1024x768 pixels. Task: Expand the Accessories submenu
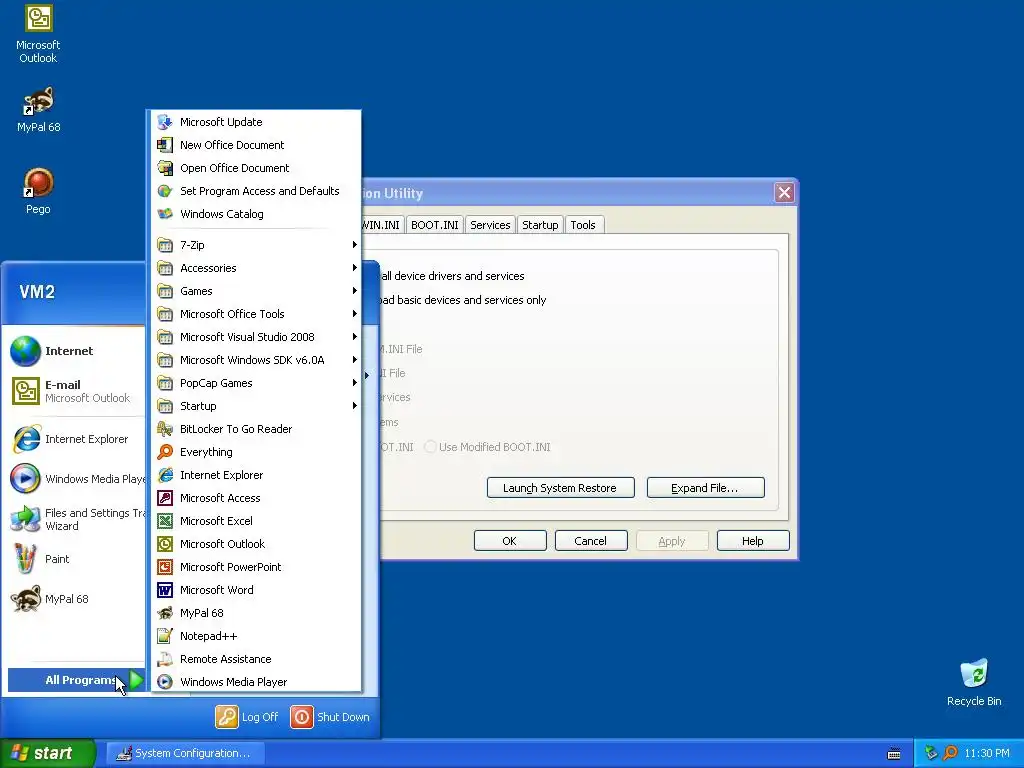click(256, 268)
